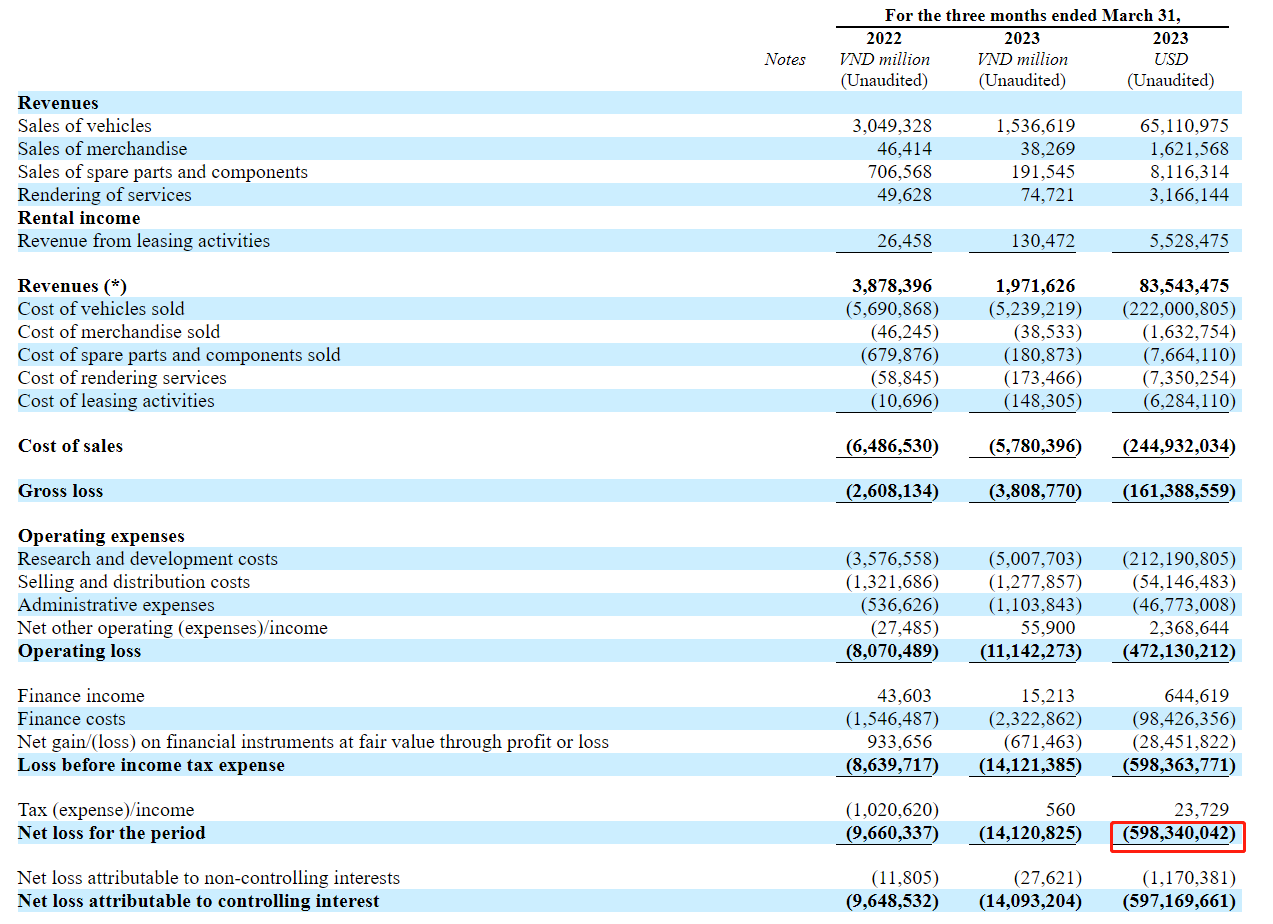
Task: Click the 'Finance costs' row label
Action: [72, 719]
